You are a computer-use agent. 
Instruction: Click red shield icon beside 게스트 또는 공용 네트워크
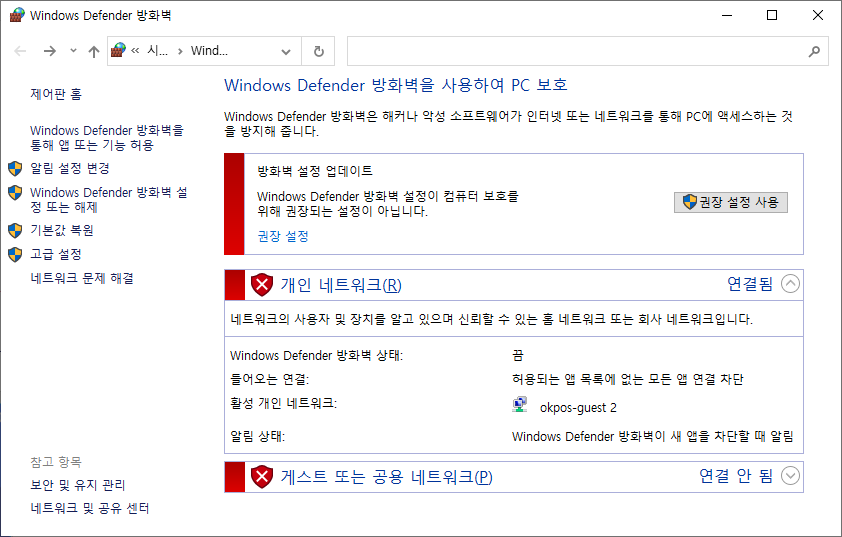pos(262,477)
